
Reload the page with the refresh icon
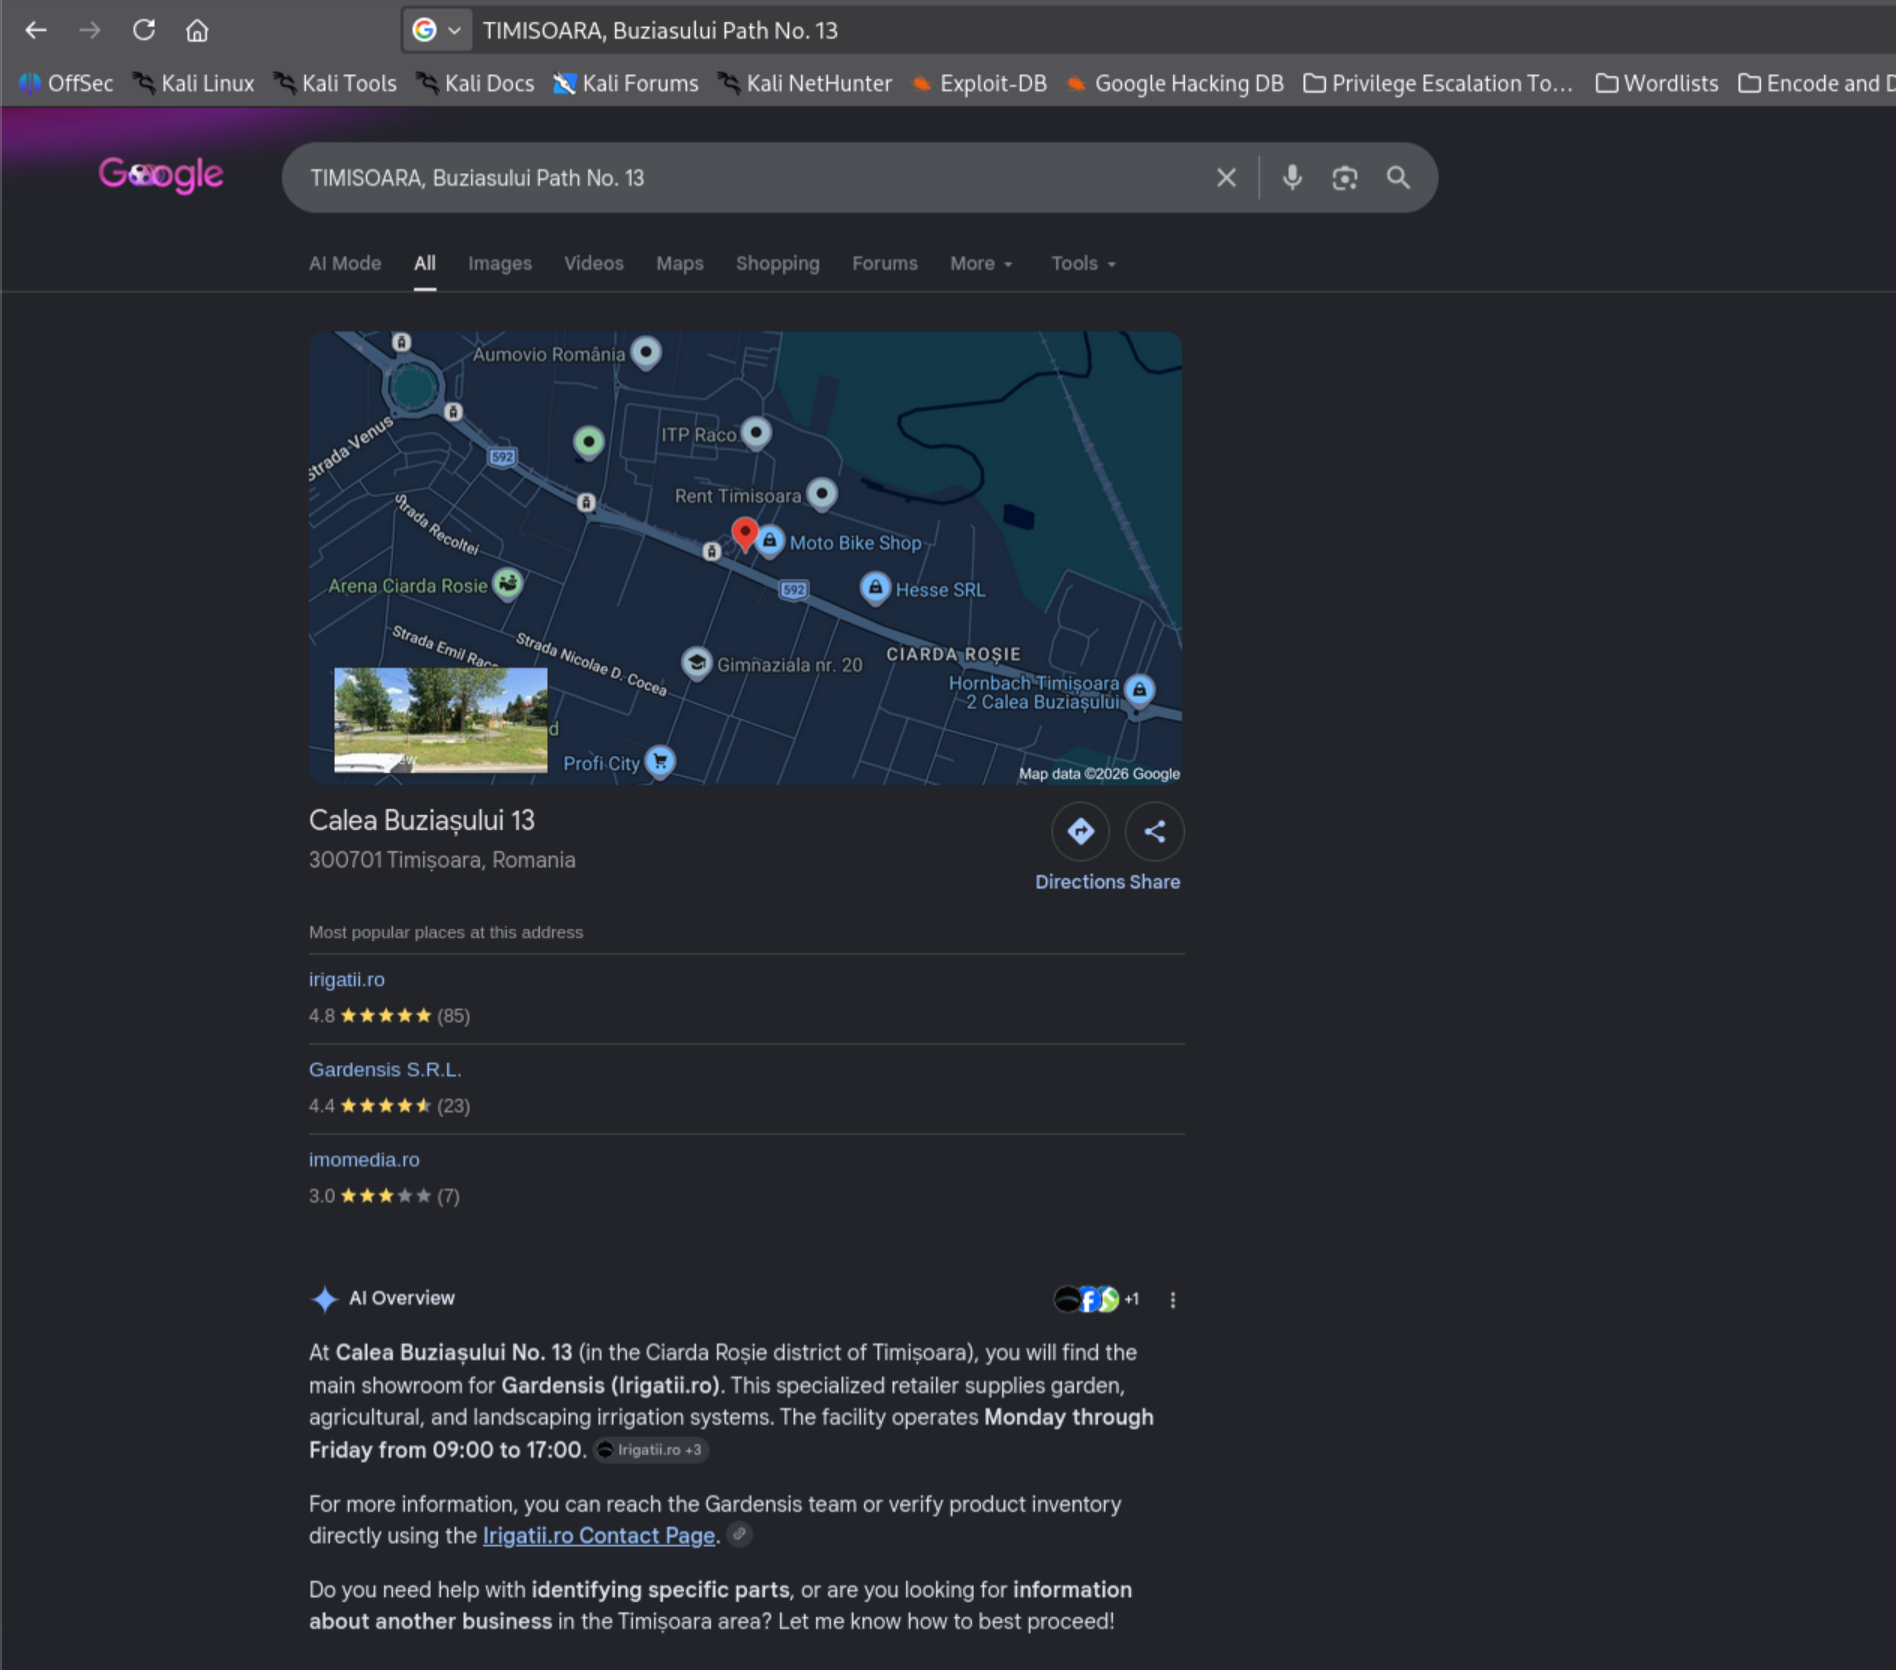144,30
